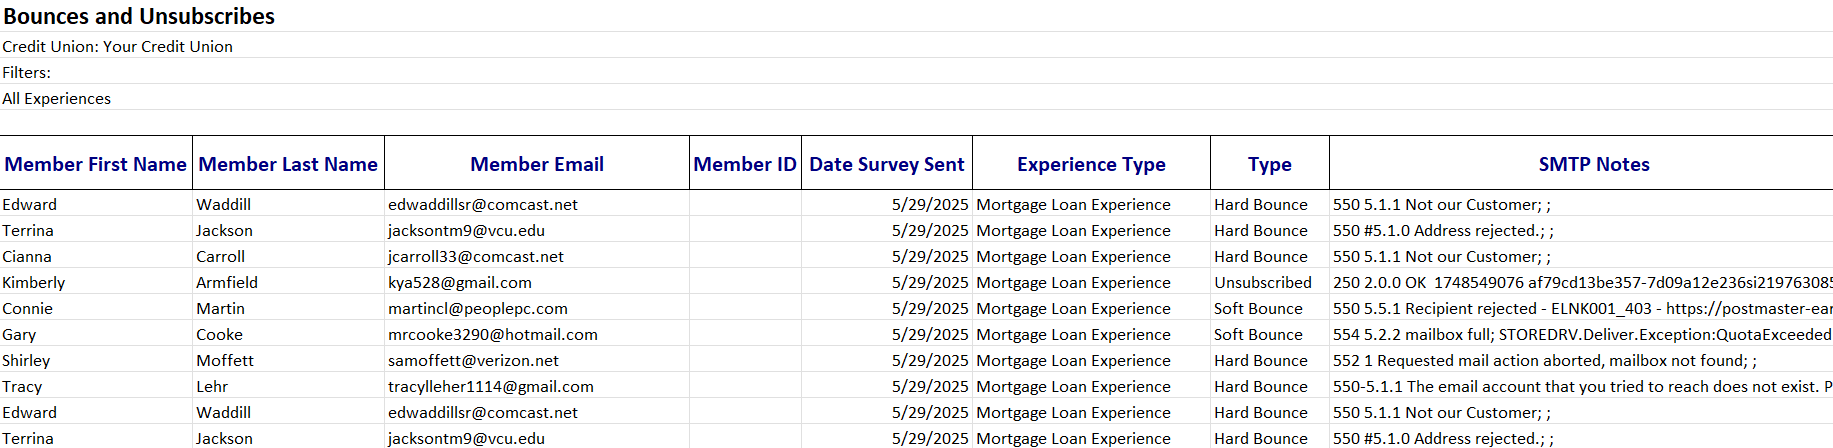Screen dimensions: 1833x448
Task: Select tracylleher1114@gmail.com email cell
Action: [x=491, y=386]
